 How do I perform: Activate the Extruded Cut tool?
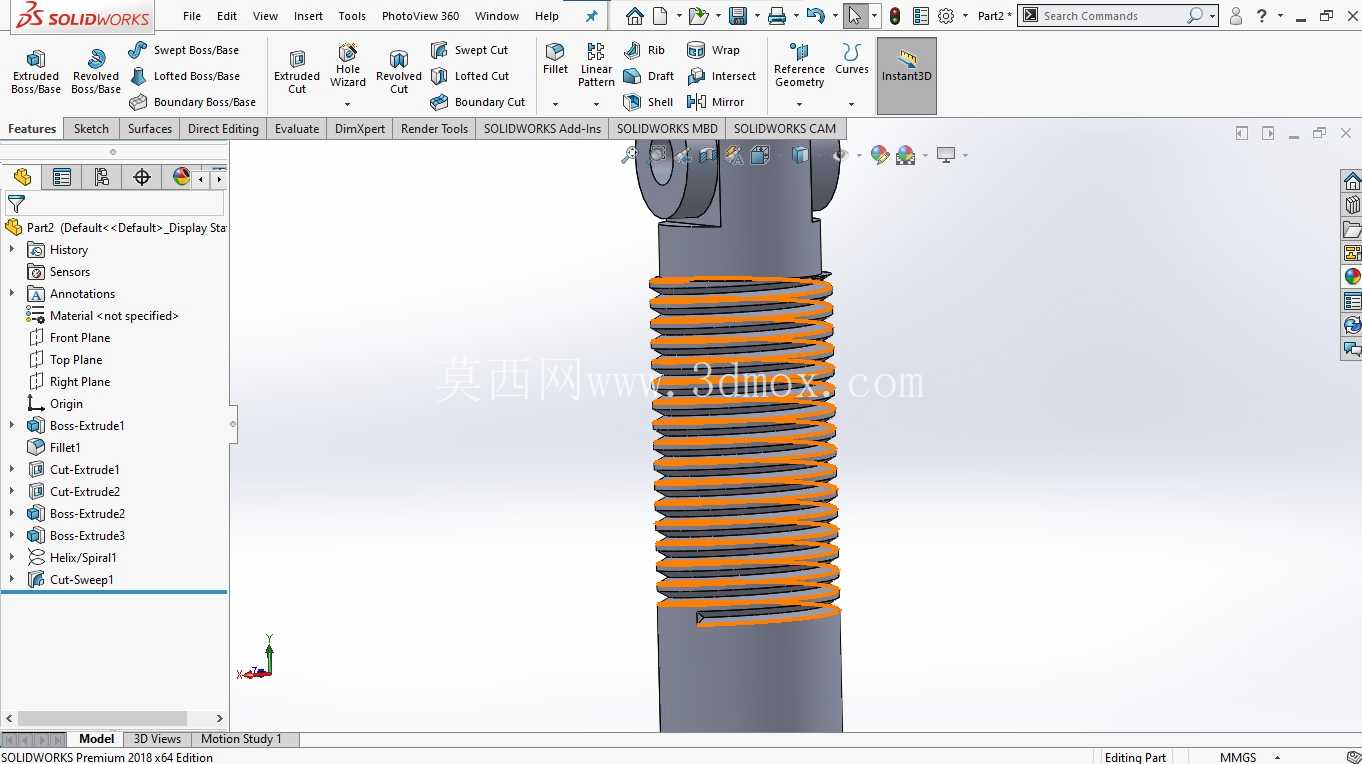[297, 72]
